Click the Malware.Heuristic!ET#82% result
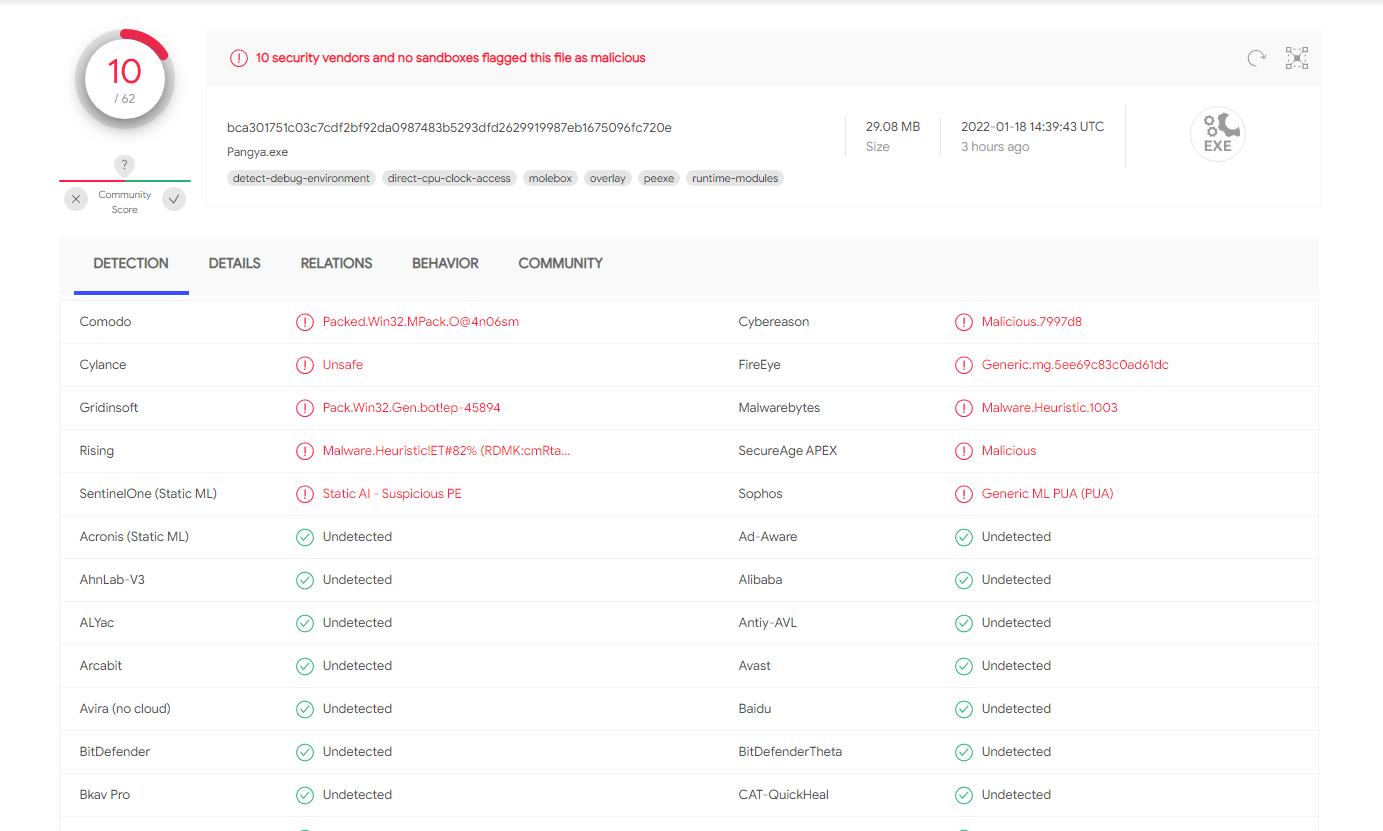 coord(447,451)
